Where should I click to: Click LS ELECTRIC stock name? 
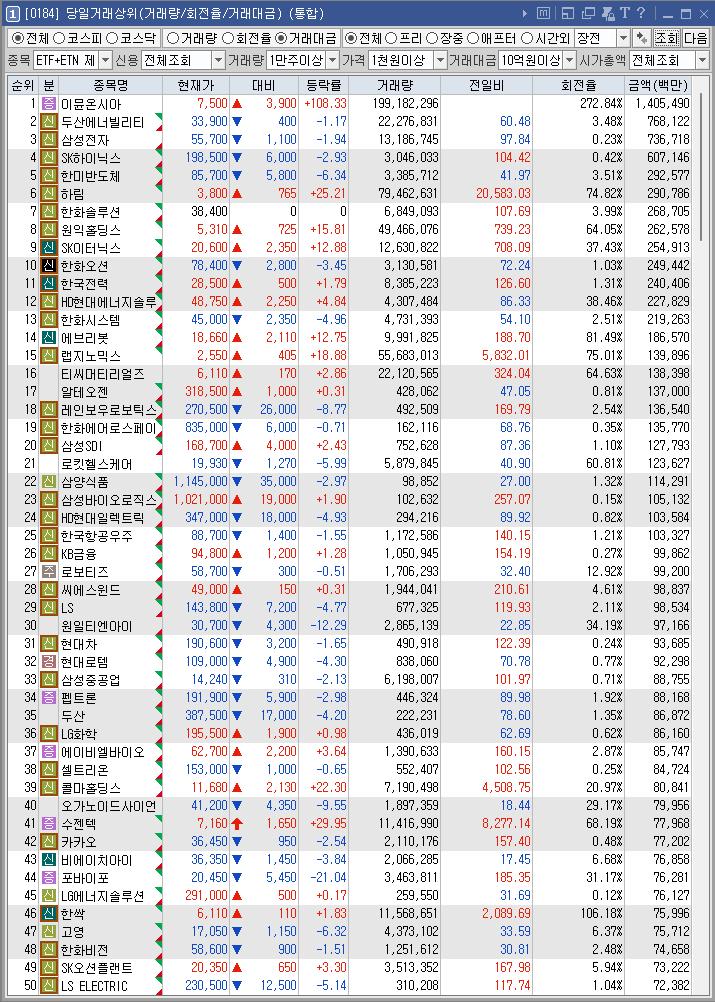pos(95,986)
